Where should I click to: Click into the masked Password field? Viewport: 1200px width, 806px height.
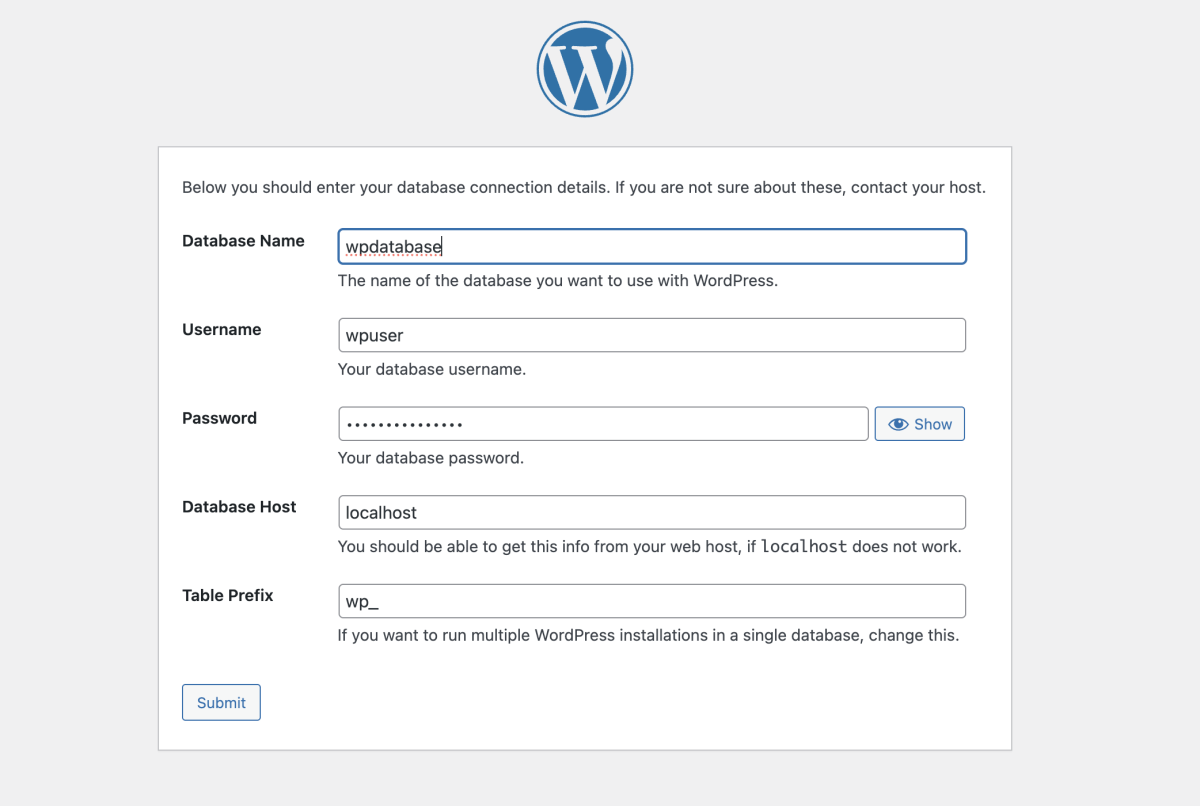603,424
